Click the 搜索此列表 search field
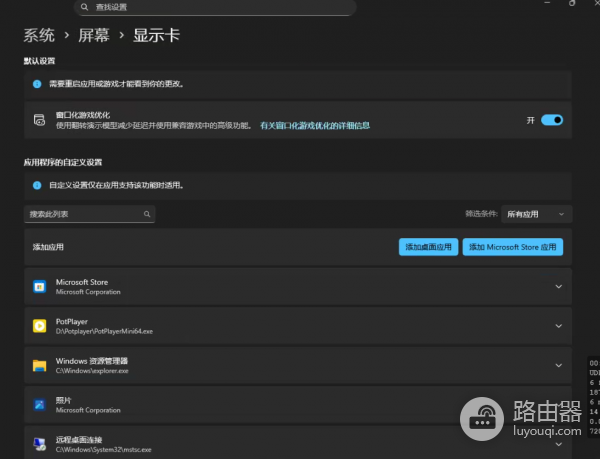This screenshot has width=600, height=459. point(90,214)
